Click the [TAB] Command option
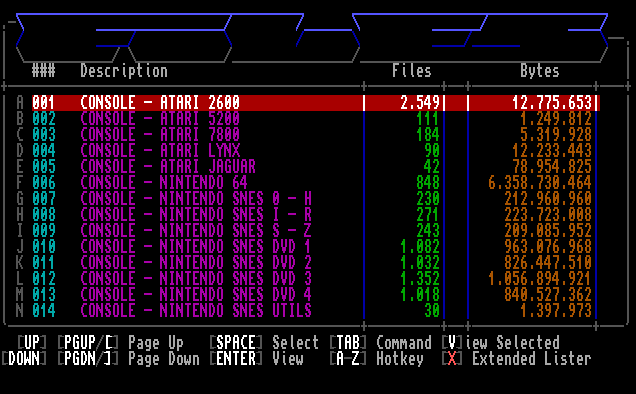The image size is (636, 394). pos(380,343)
